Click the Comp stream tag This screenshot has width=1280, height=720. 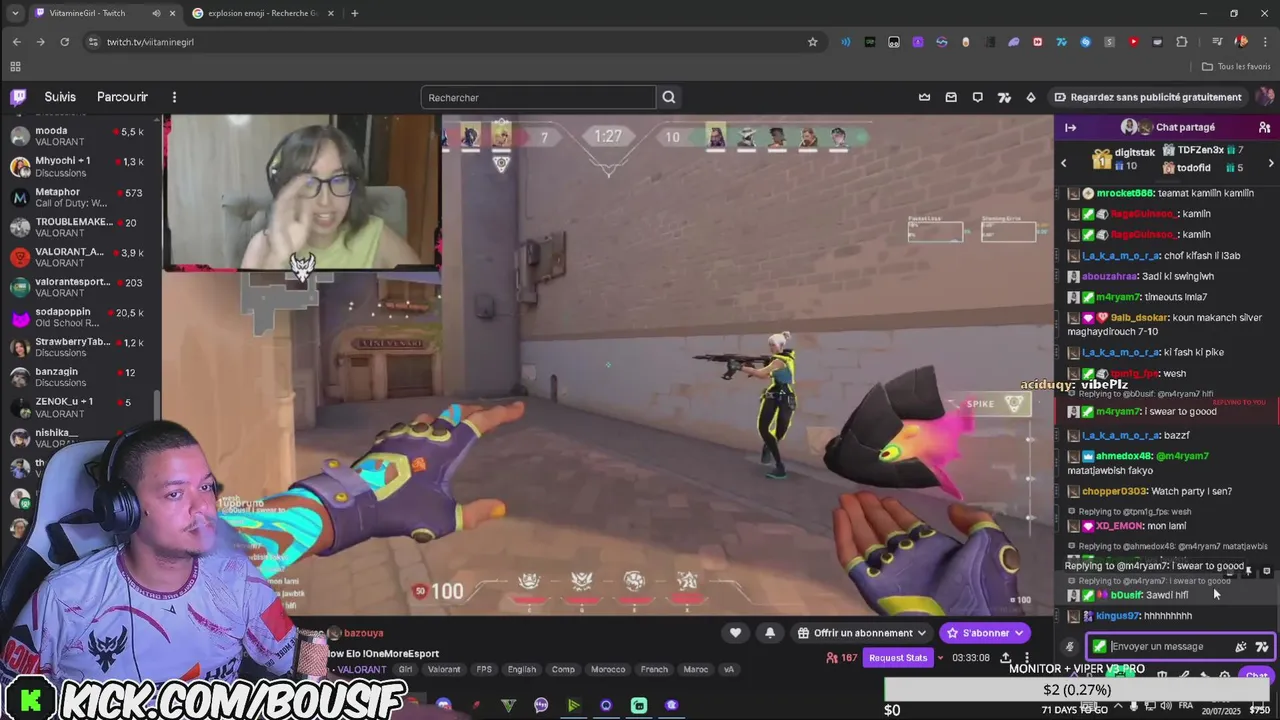click(563, 669)
